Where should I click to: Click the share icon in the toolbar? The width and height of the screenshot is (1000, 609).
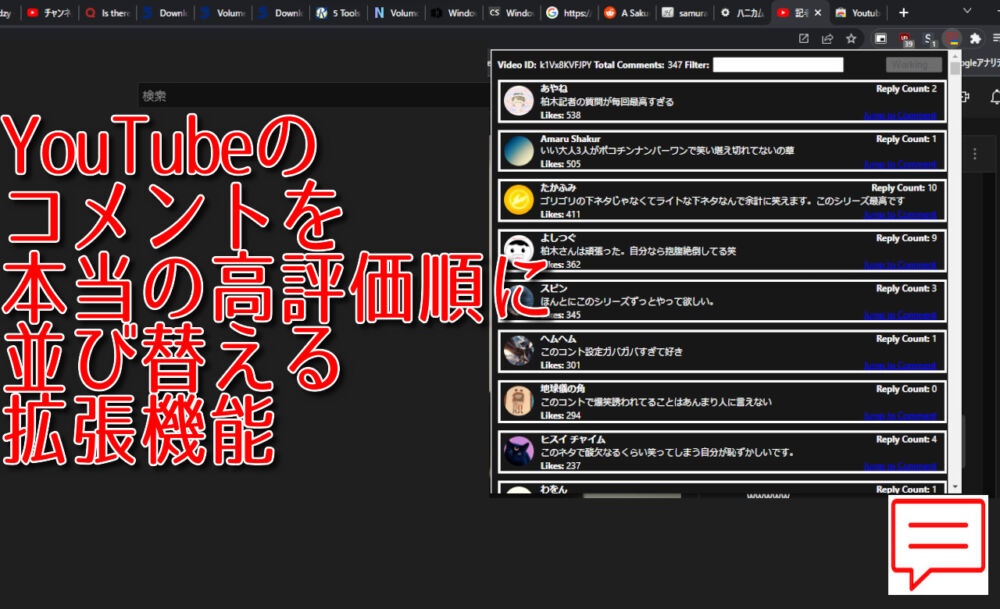826,39
